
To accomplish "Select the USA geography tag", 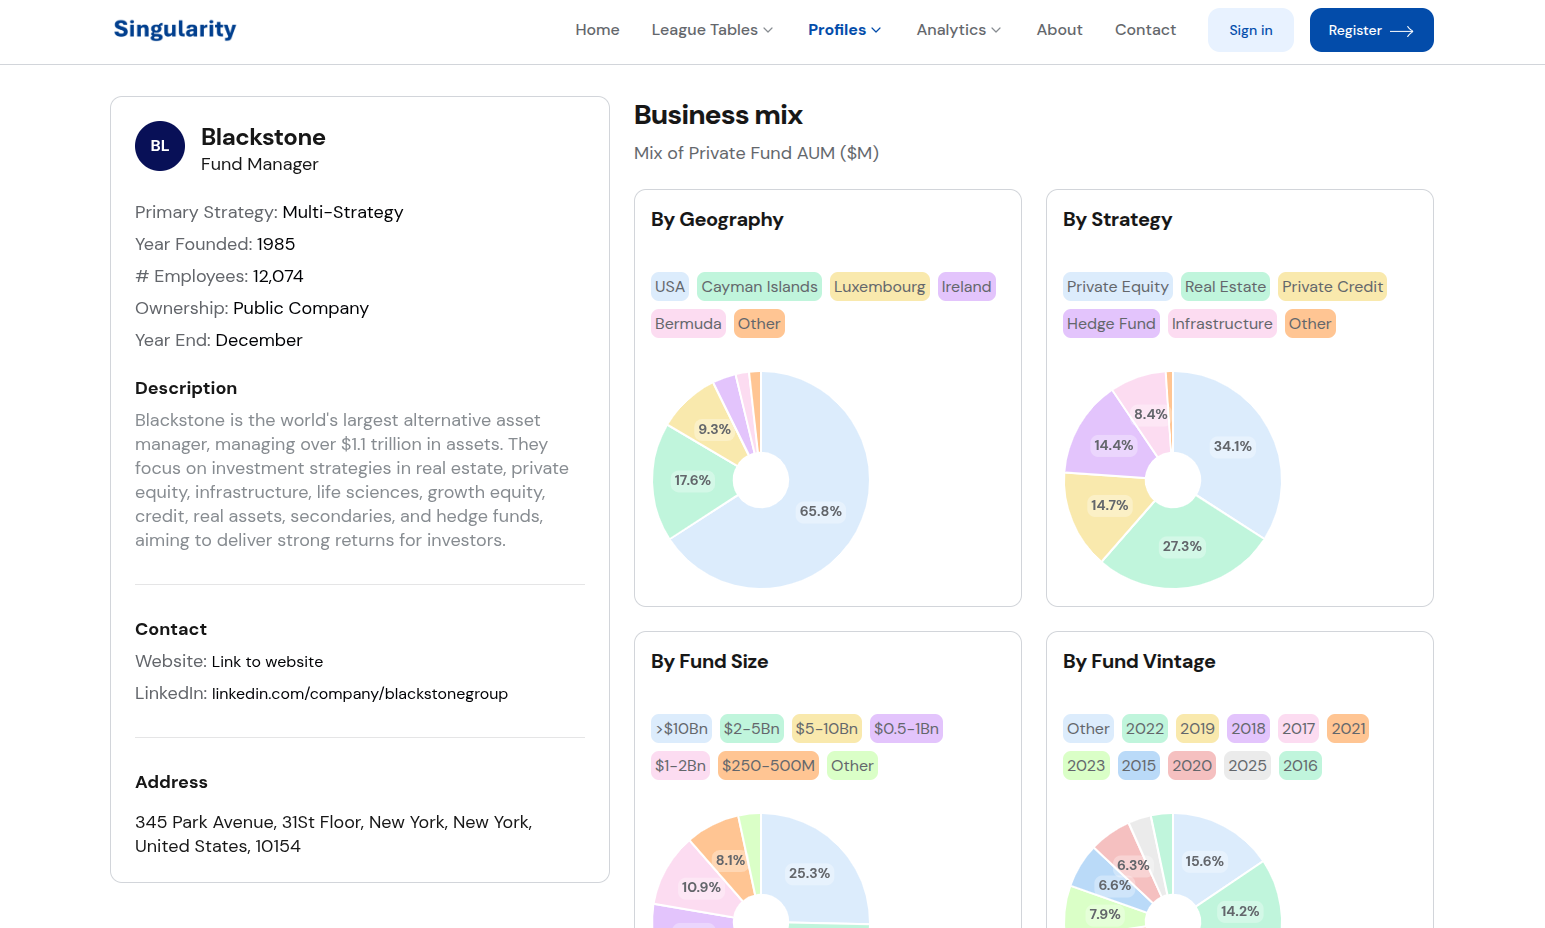I will 670,286.
